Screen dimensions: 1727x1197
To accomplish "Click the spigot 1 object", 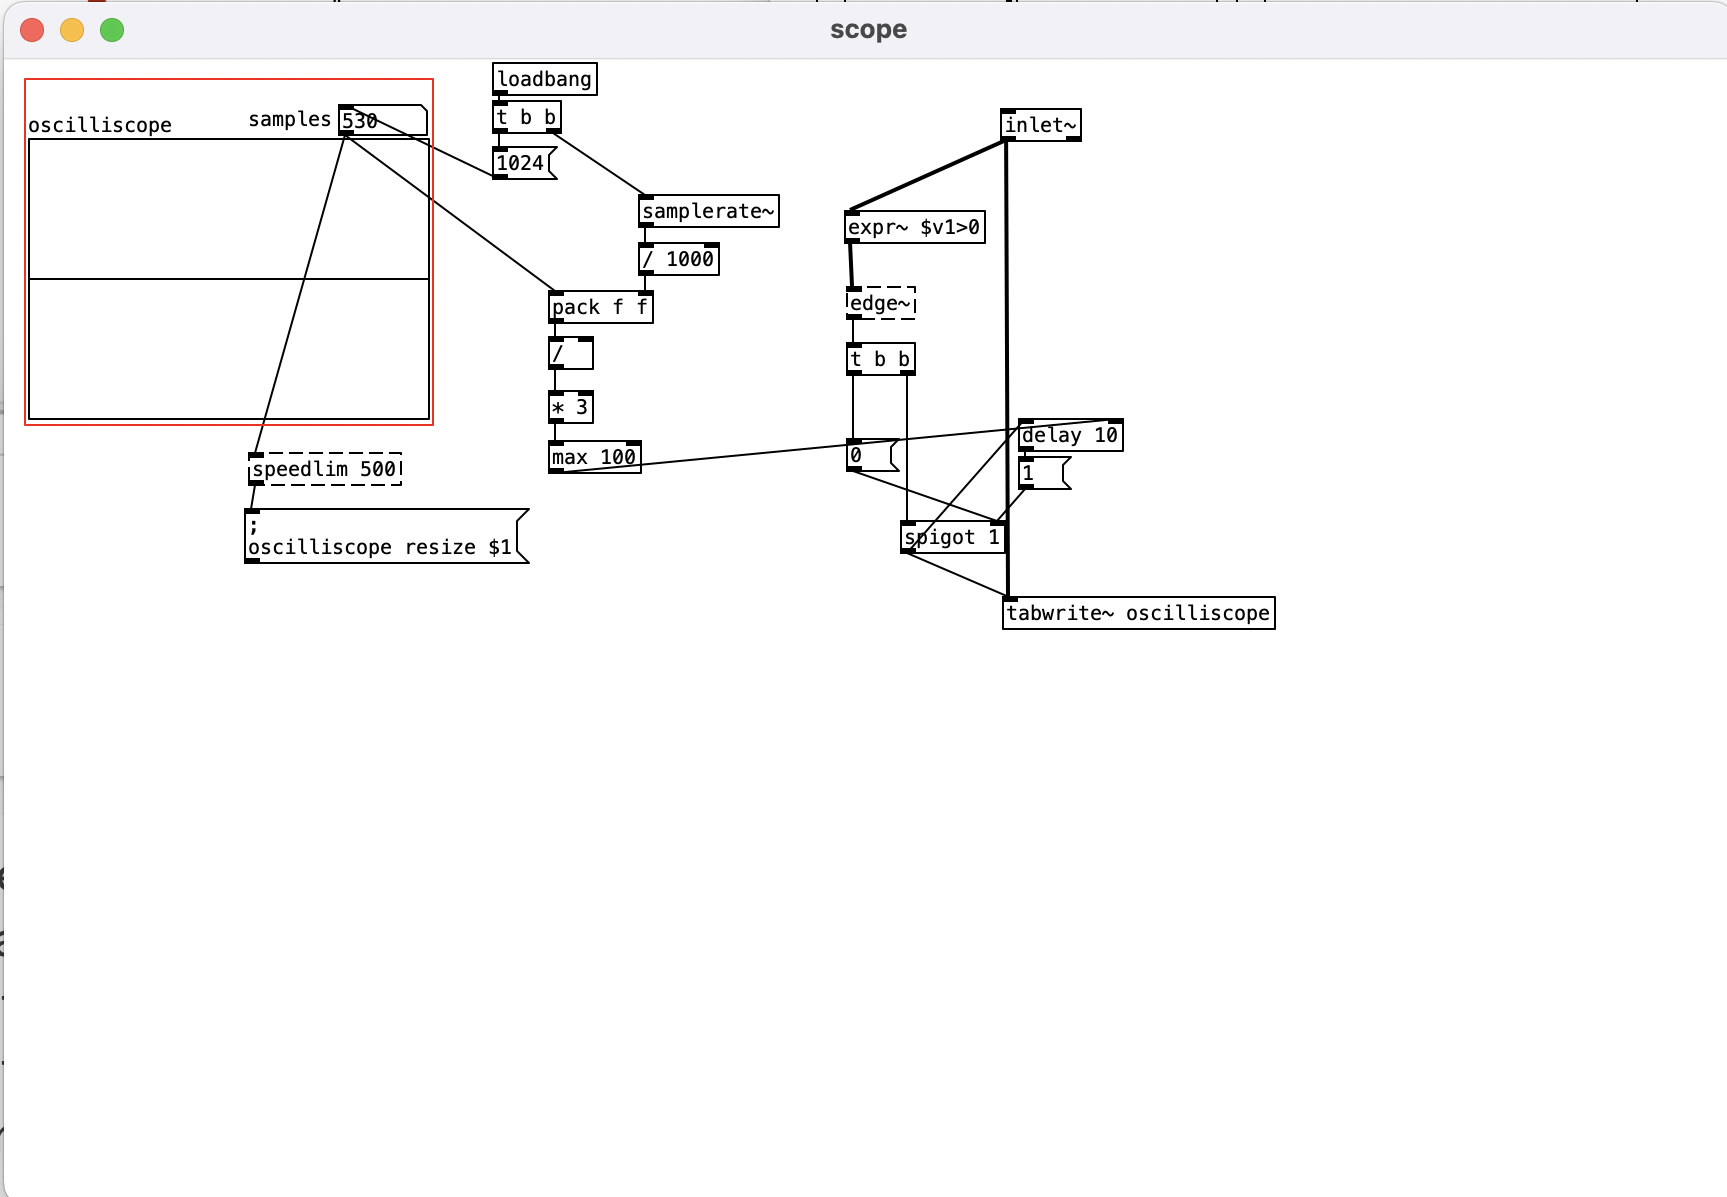I will point(952,537).
